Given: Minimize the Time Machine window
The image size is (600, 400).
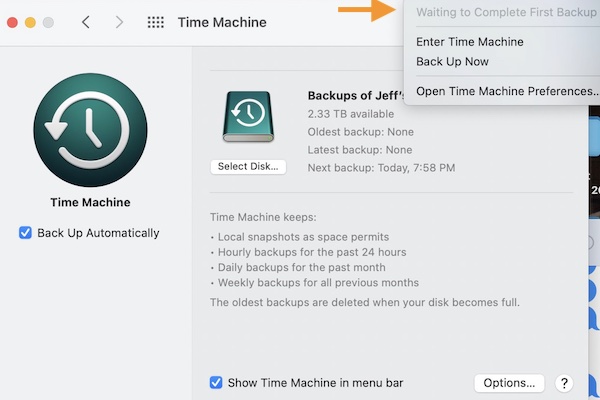Looking at the screenshot, I should 30,23.
